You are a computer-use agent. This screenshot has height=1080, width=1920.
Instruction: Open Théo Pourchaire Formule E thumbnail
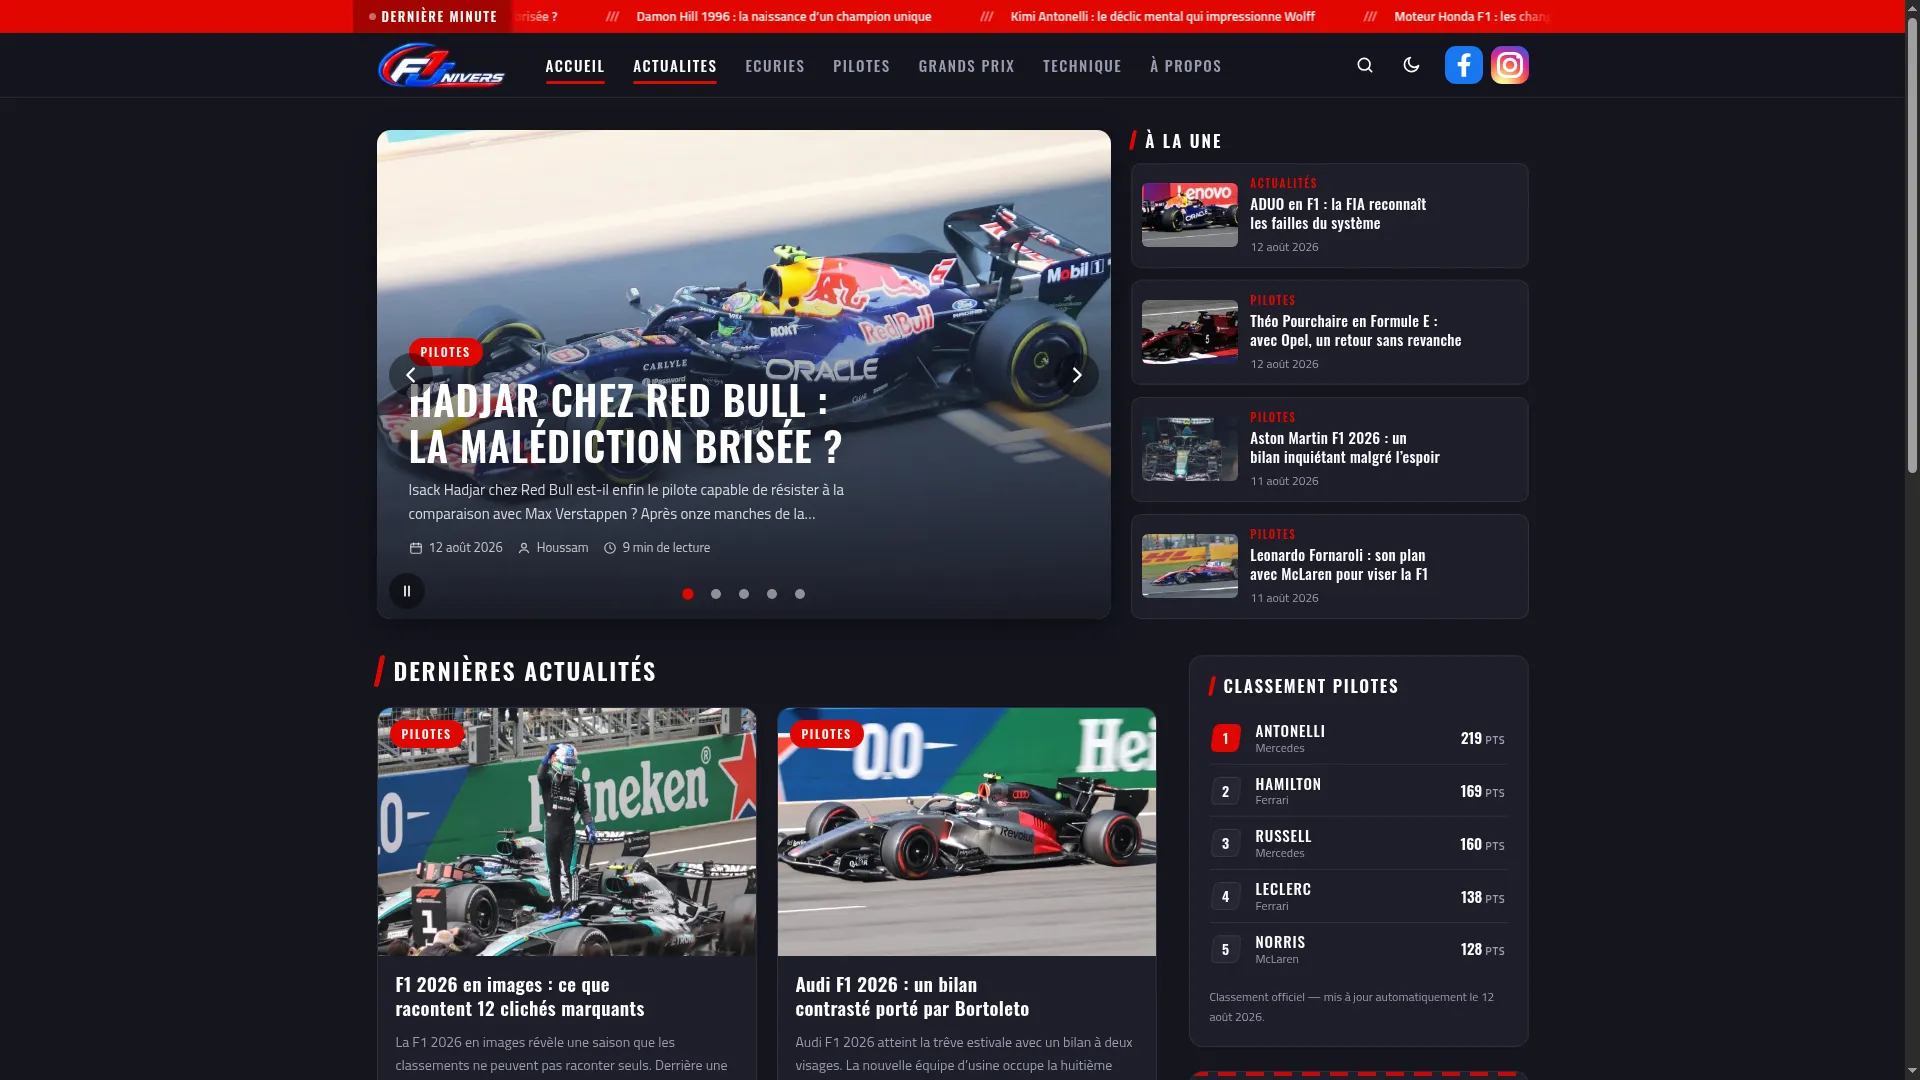[1190, 332]
